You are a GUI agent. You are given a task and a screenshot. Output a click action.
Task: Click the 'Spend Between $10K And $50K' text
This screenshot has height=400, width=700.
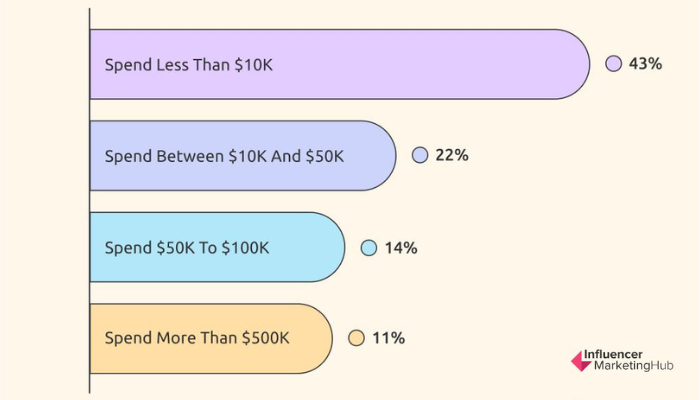click(x=224, y=157)
